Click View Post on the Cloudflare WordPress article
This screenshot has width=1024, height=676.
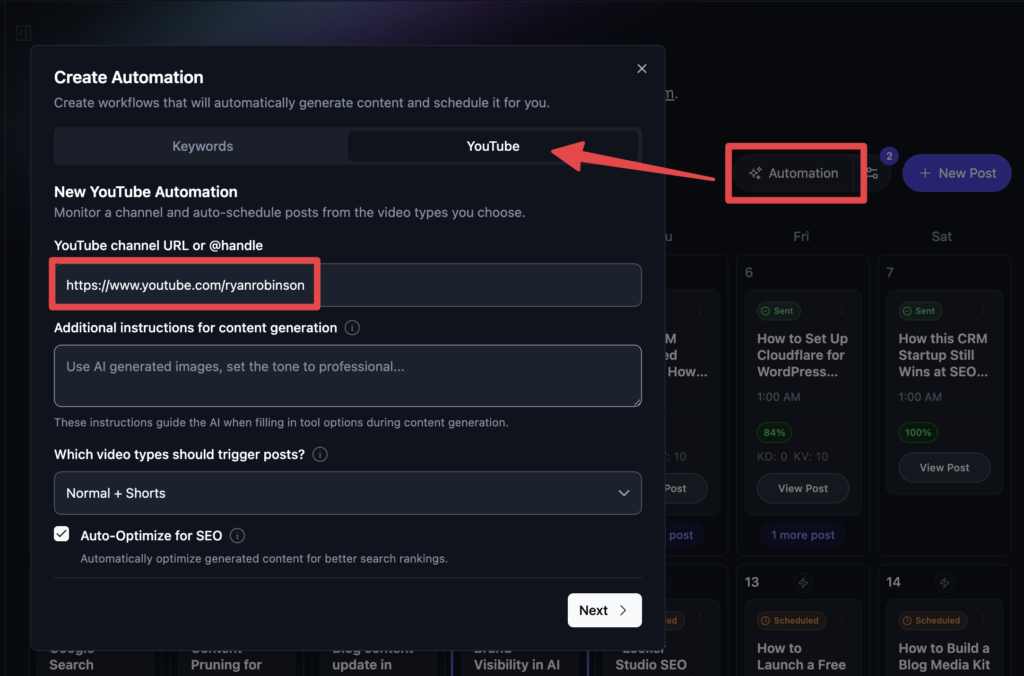click(802, 488)
